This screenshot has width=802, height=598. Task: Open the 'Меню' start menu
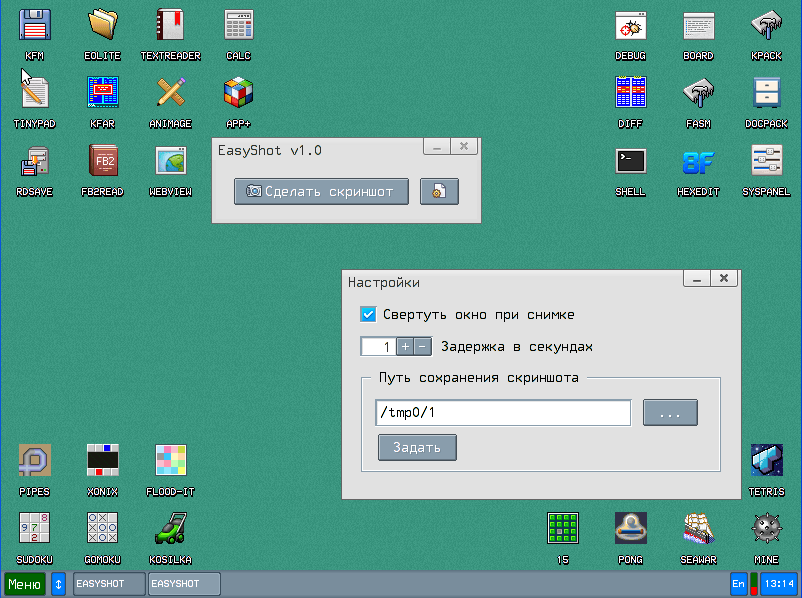(x=25, y=583)
